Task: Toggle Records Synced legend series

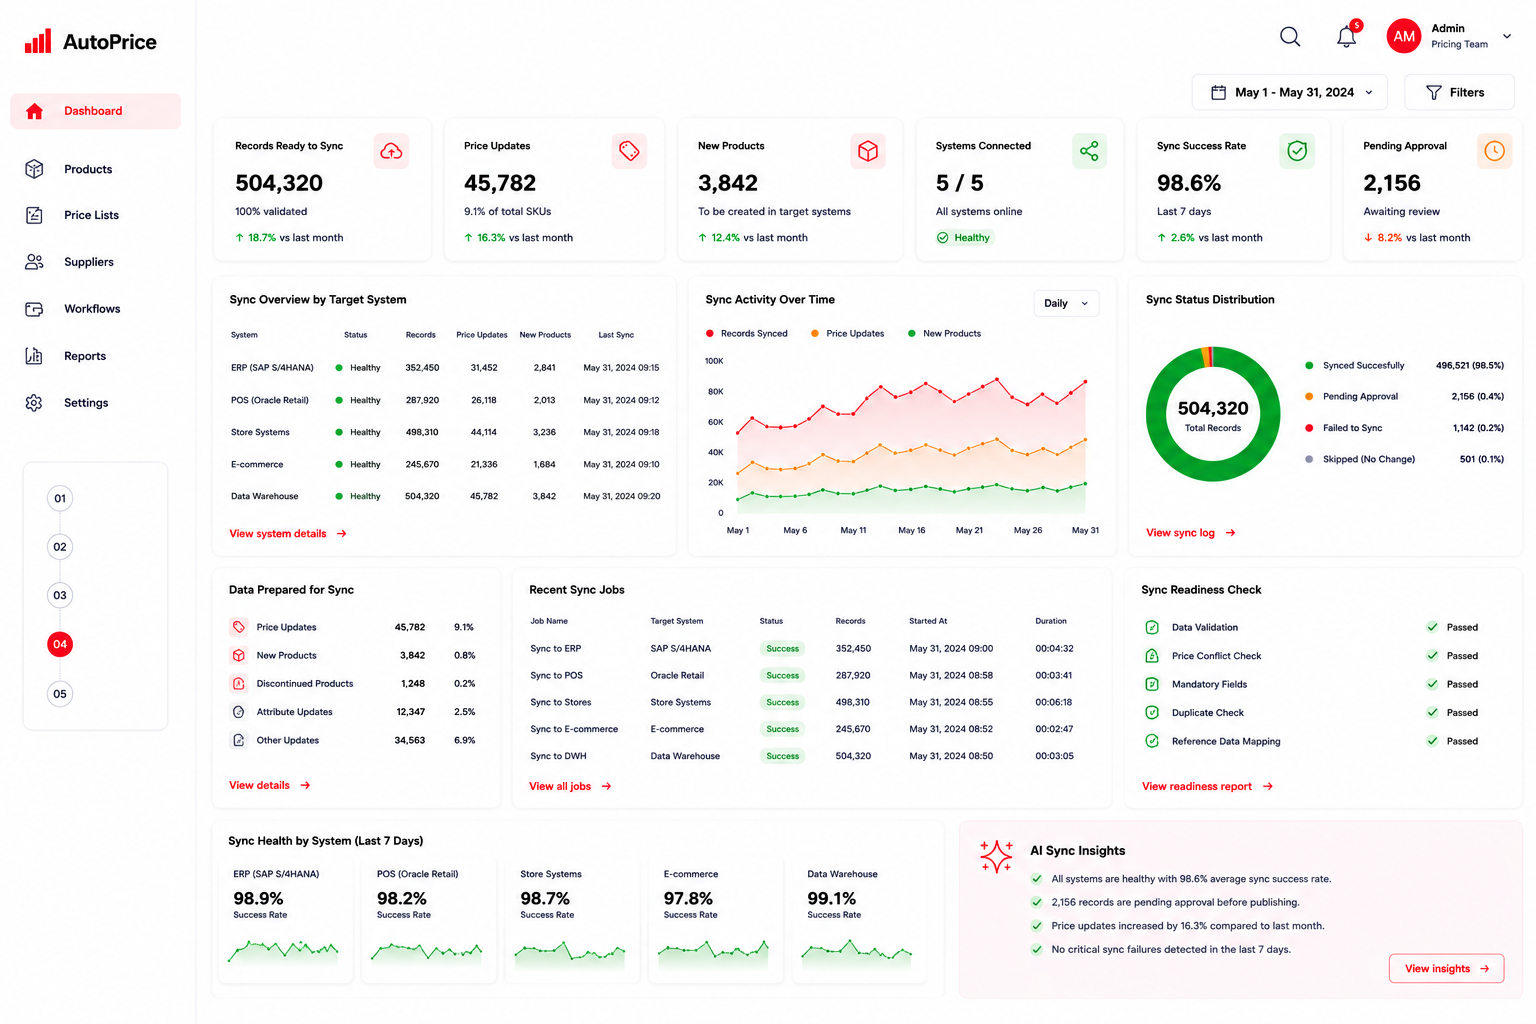Action: point(747,334)
